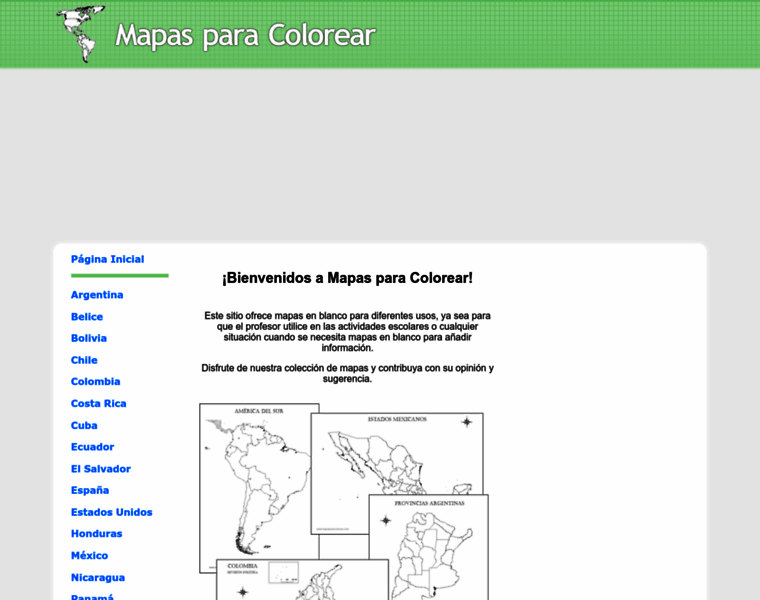The width and height of the screenshot is (760, 600).
Task: Click the Americas globe logo icon
Action: (x=80, y=34)
